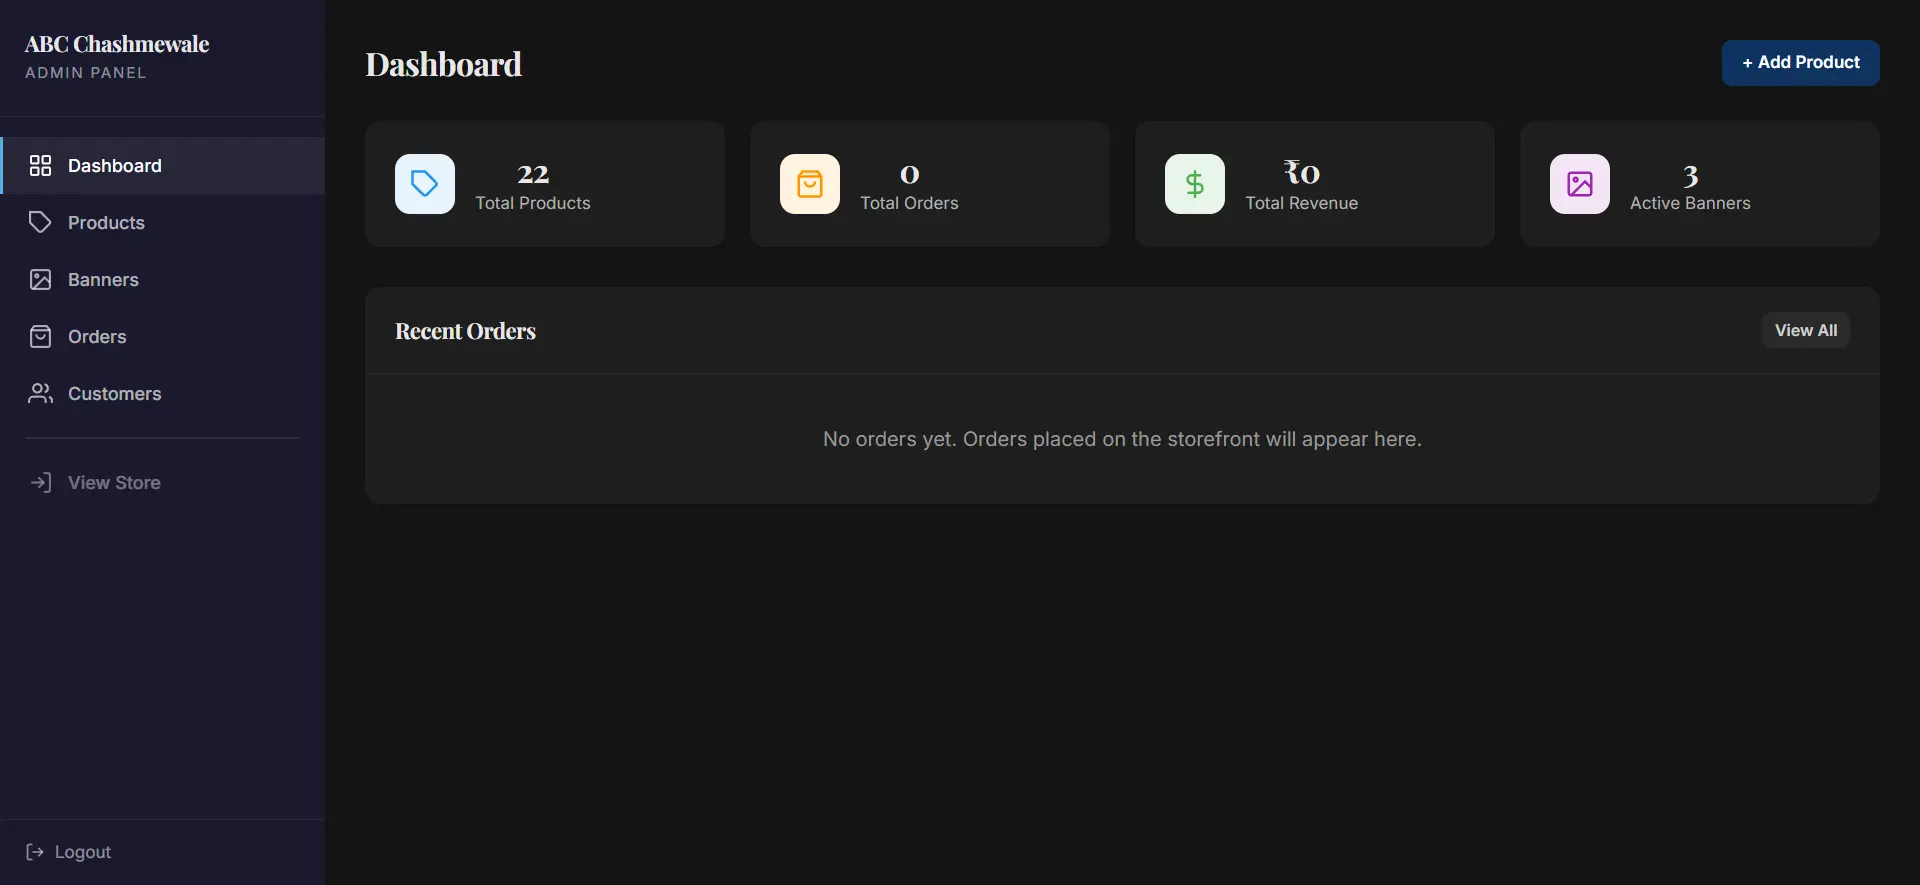
Task: Click the Products tag icon in sidebar
Action: point(40,223)
